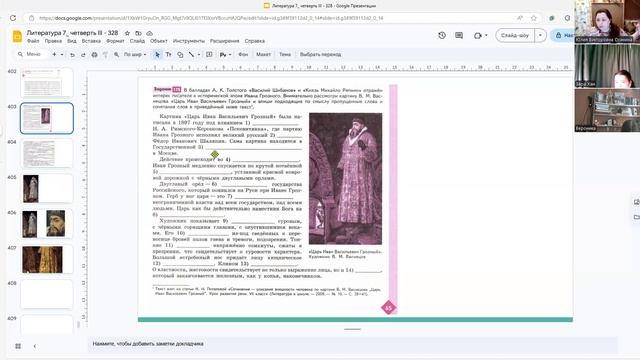Open the Инструменты menu
This screenshot has width=640, height=360.
(189, 41)
